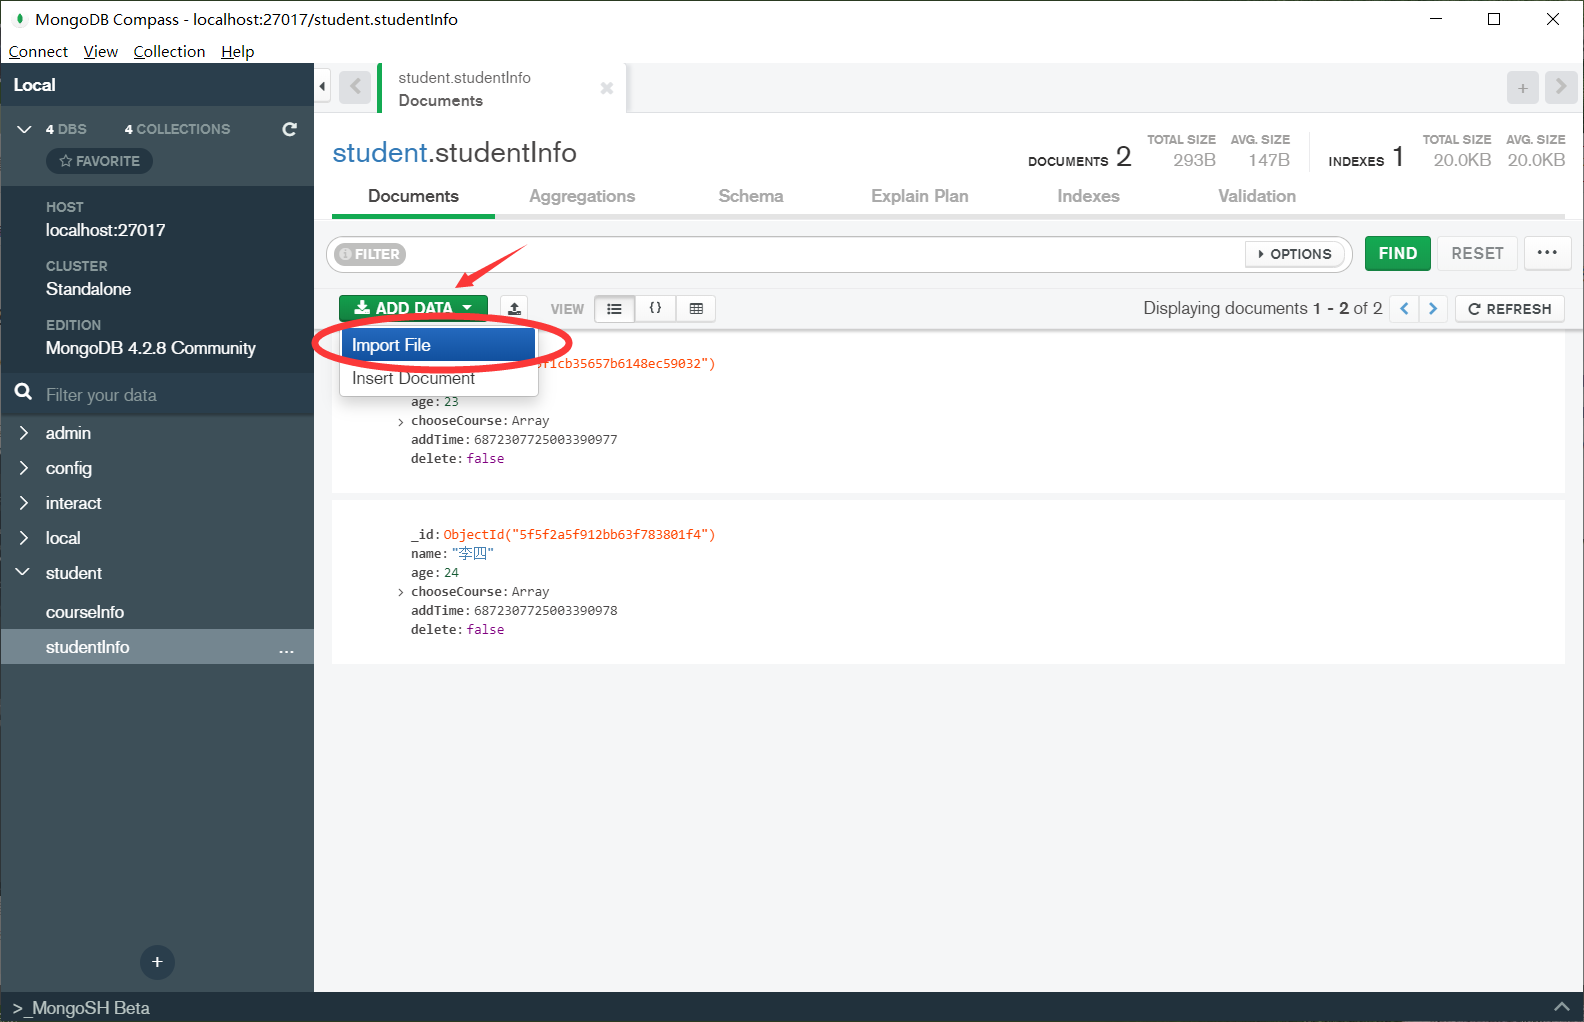Choose Import File from menu
Viewport: 1584px width, 1022px height.
coord(438,345)
